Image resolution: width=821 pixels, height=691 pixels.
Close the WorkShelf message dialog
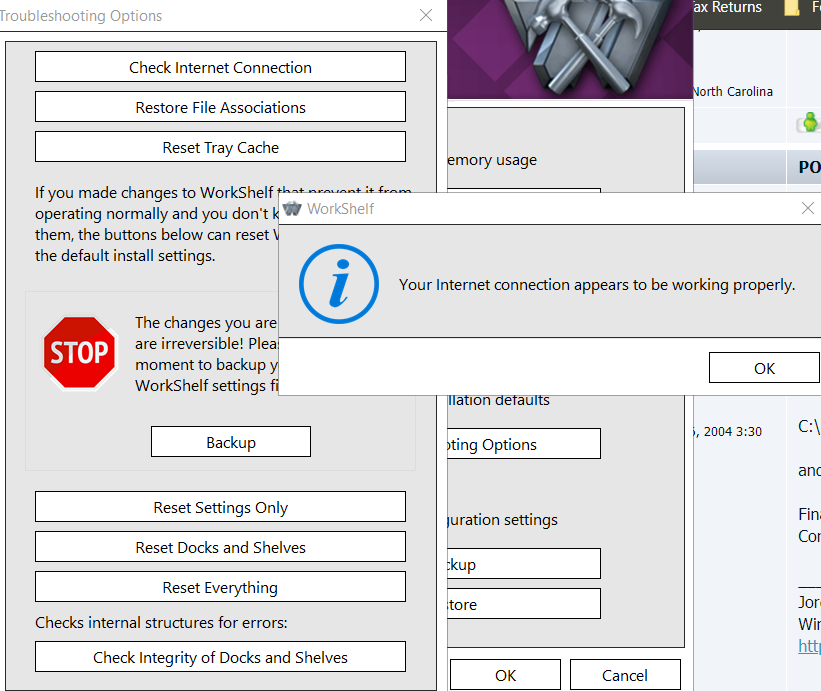click(x=808, y=208)
